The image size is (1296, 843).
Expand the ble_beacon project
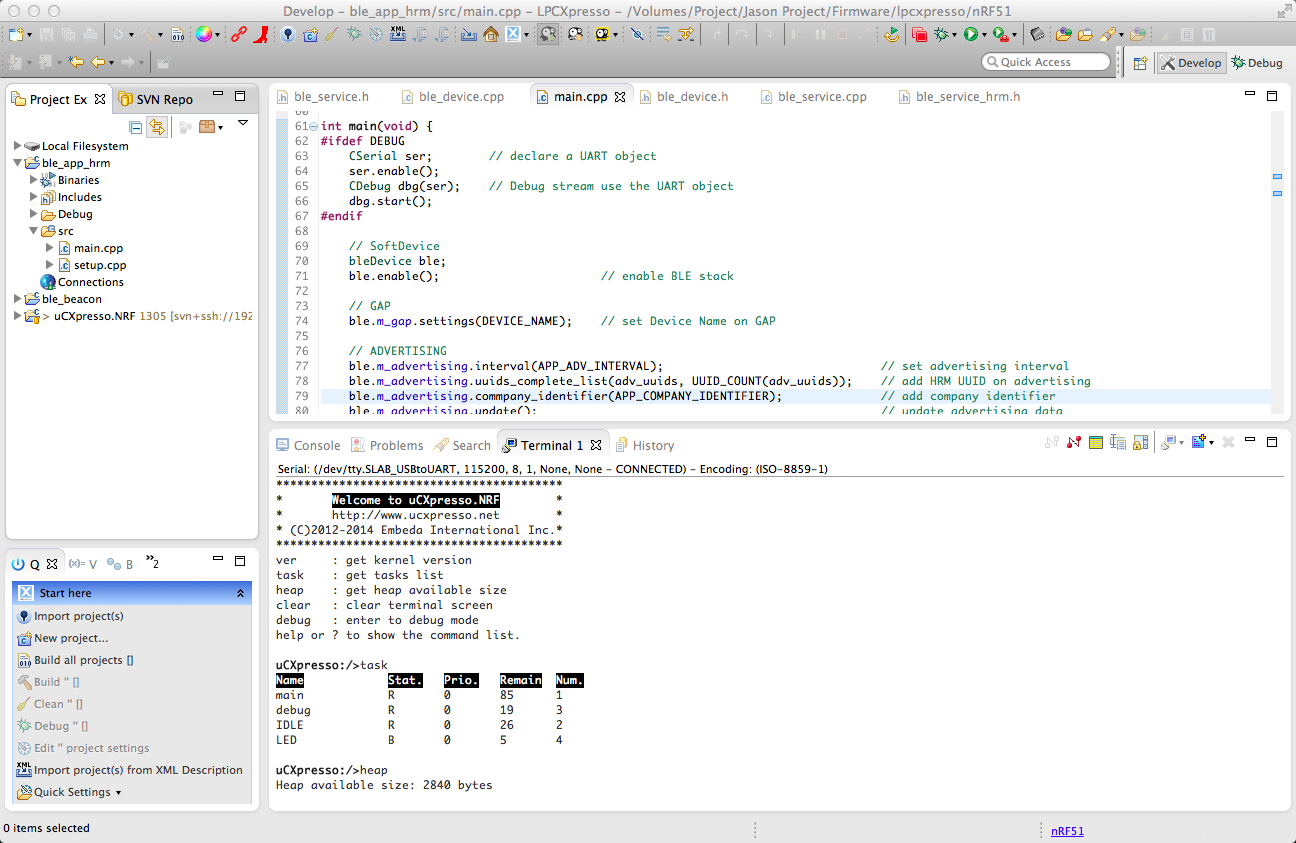[x=18, y=299]
